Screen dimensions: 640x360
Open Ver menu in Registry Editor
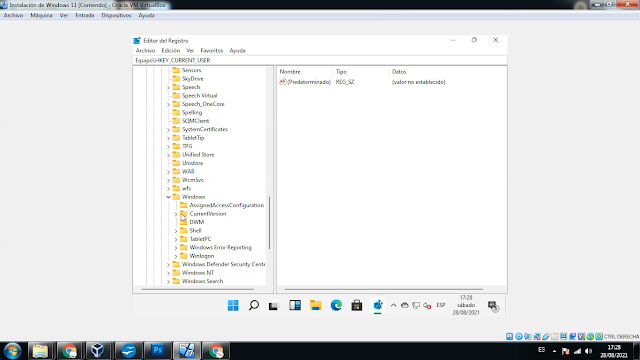pyautogui.click(x=190, y=51)
